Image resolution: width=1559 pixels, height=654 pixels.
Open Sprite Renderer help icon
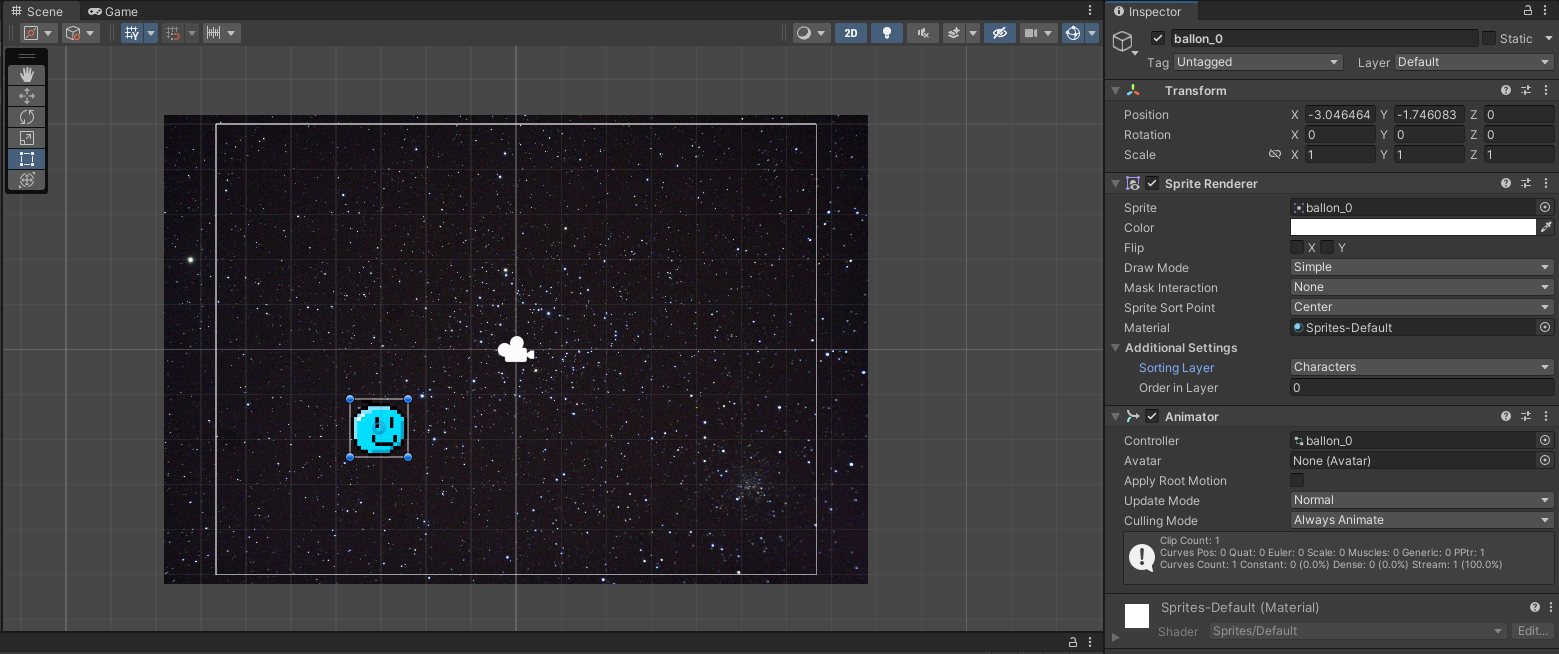point(1506,183)
